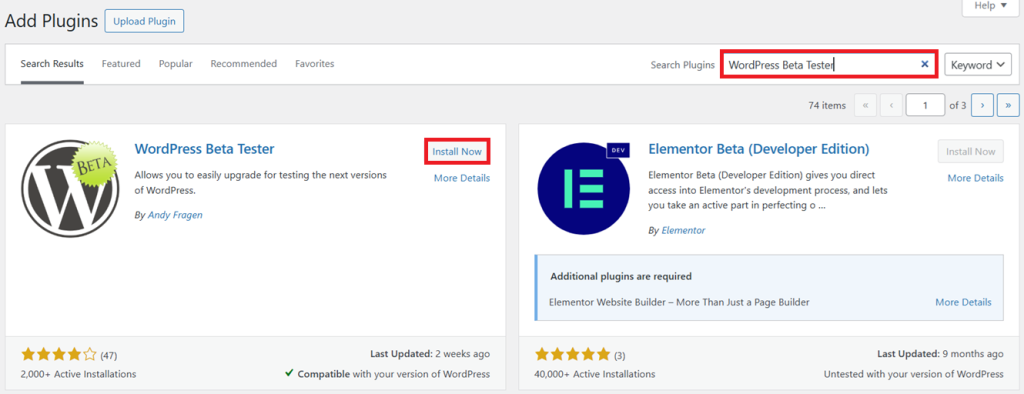Click the 'Elementor Website Builder' required plugin text
Viewport: 1024px width, 394px height.
point(679,303)
